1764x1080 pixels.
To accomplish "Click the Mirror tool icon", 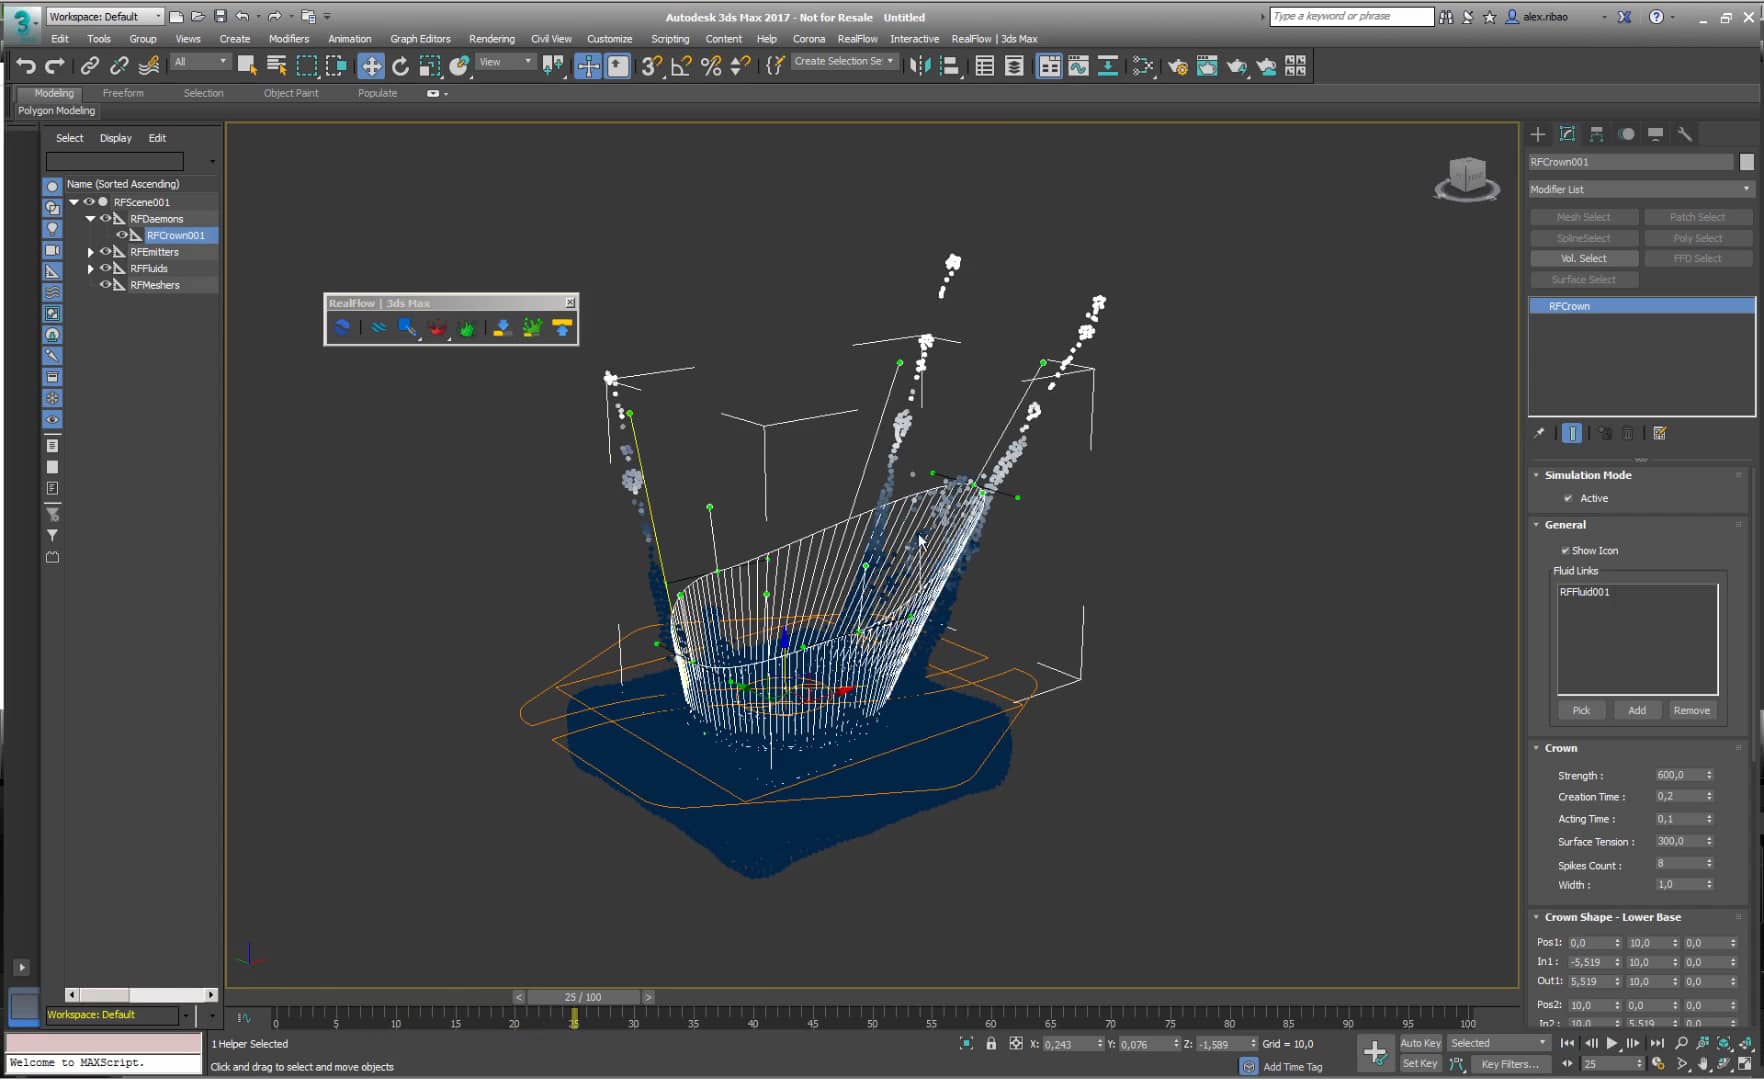I will [x=920, y=66].
